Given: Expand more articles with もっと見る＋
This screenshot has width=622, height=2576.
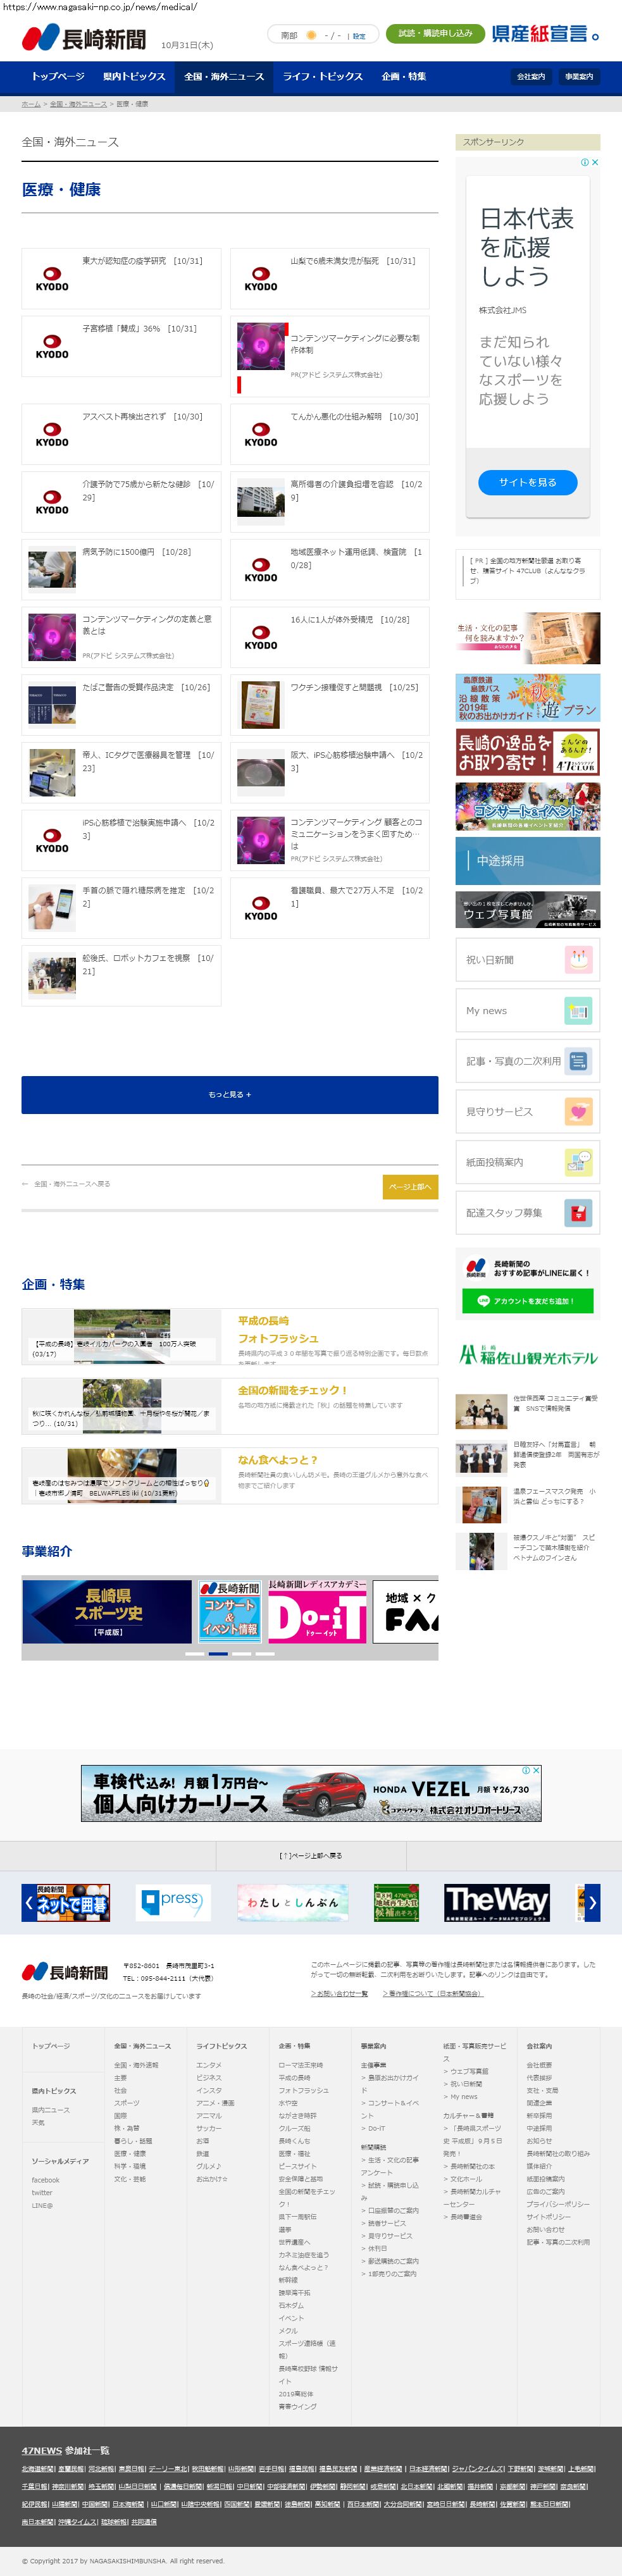Looking at the screenshot, I should 230,1094.
